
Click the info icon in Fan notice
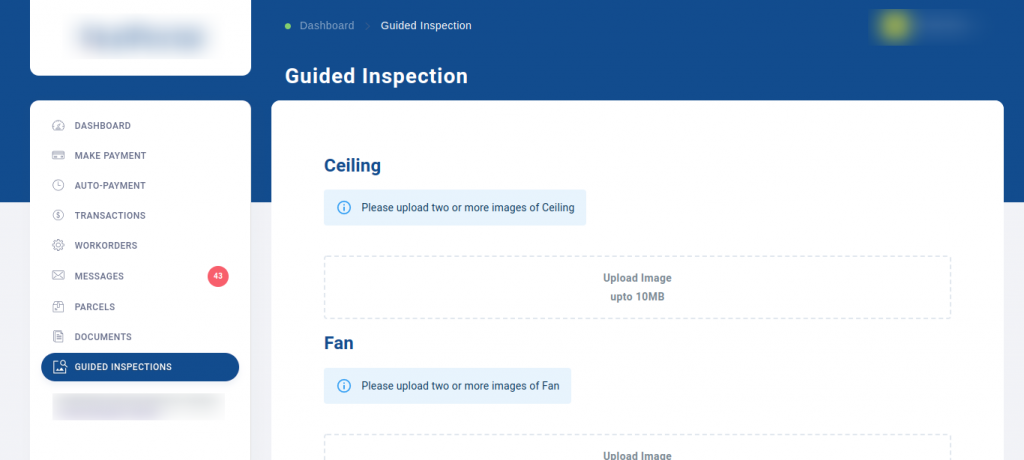pyautogui.click(x=344, y=386)
